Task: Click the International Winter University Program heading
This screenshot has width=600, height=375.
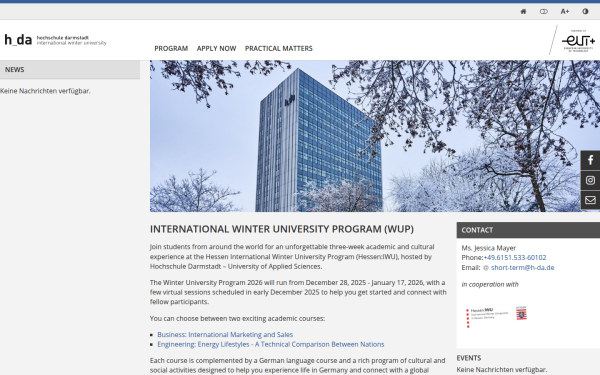Action: [x=282, y=229]
